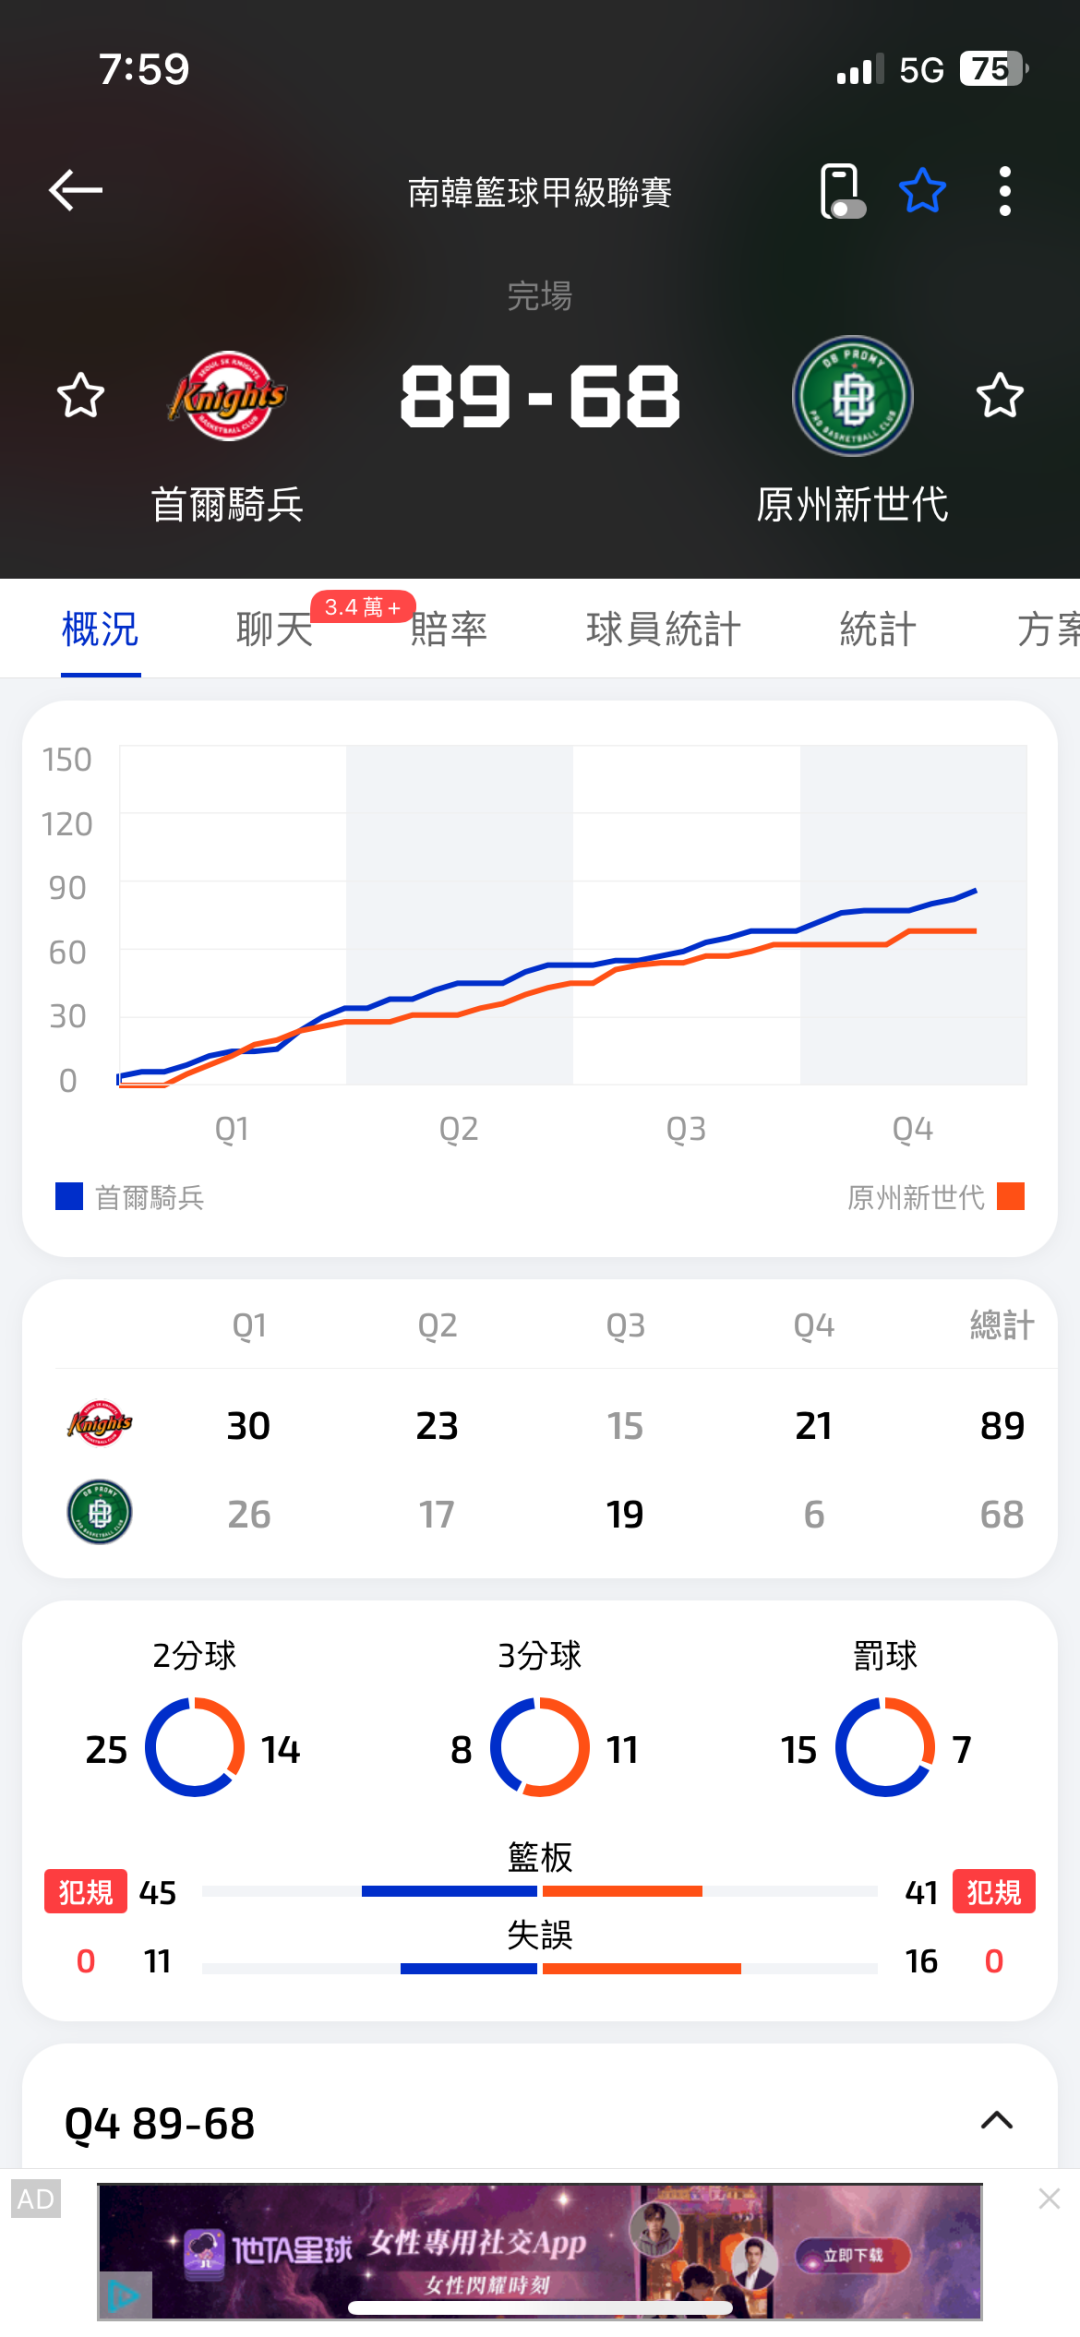Collapse the Q4 89-68 section chevron
The height and width of the screenshot is (2337, 1080).
click(x=997, y=2120)
